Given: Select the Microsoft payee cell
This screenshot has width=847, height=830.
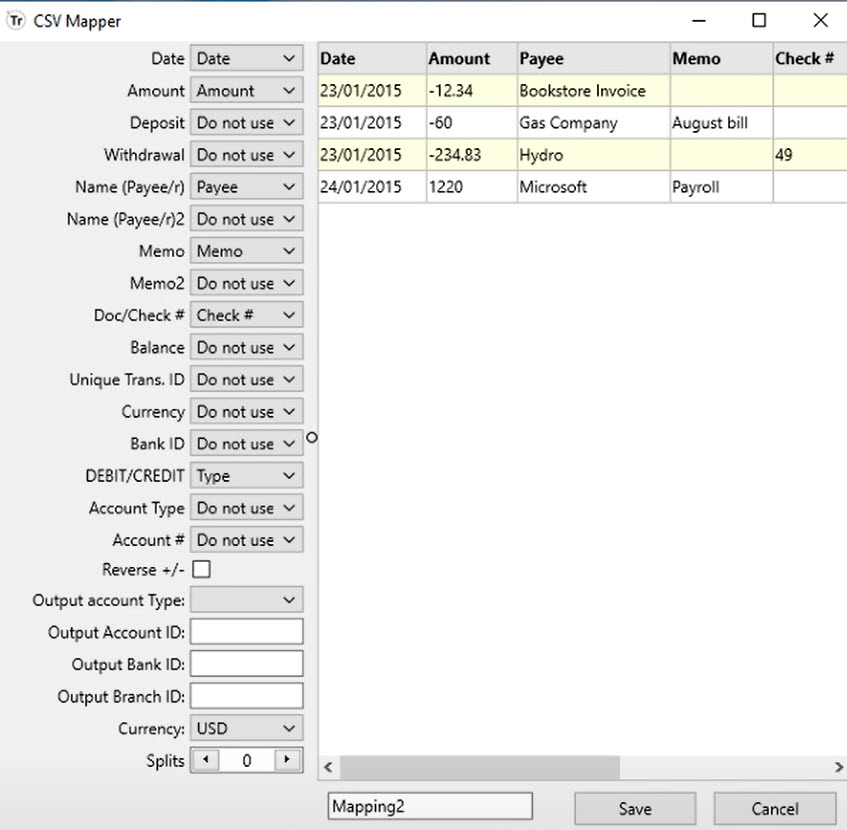Looking at the screenshot, I should [594, 187].
